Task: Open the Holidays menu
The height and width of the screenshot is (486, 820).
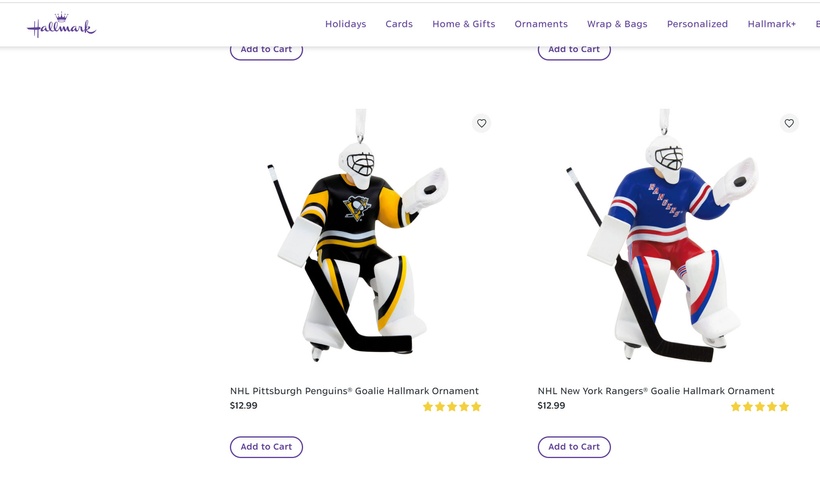Action: tap(346, 24)
